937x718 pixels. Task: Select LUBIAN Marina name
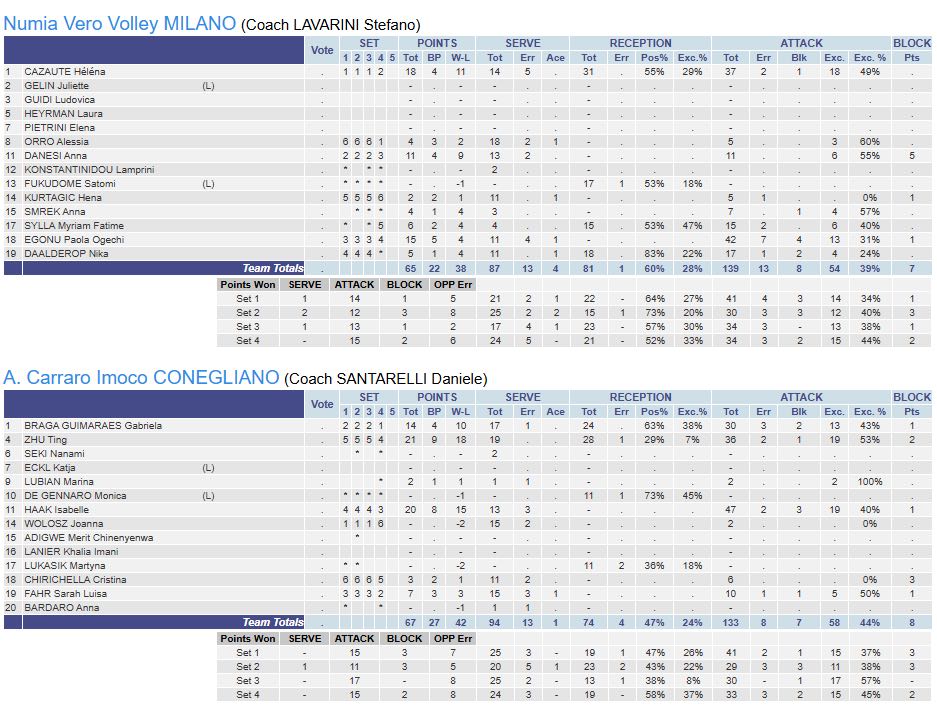point(59,482)
